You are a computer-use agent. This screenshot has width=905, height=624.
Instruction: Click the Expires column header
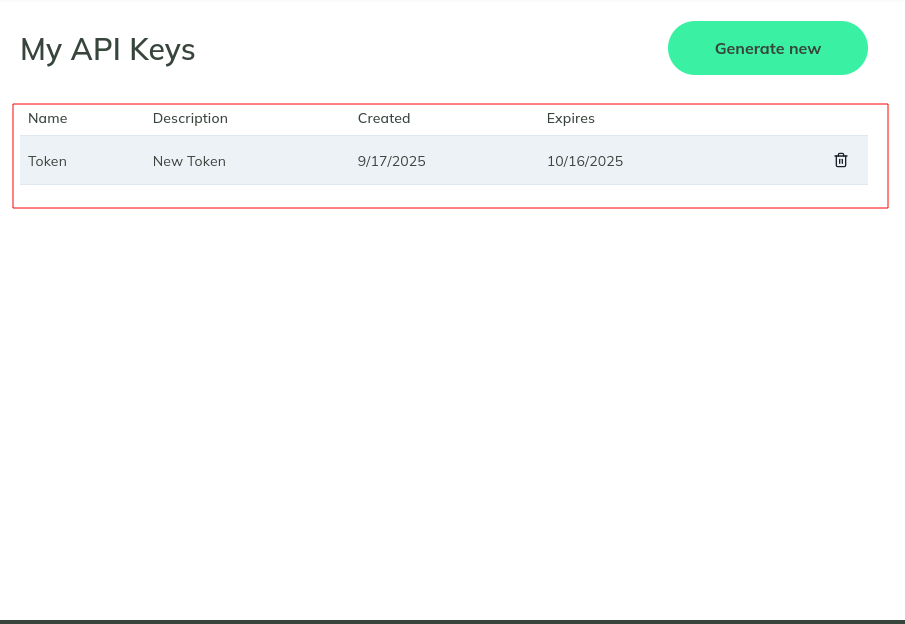571,118
